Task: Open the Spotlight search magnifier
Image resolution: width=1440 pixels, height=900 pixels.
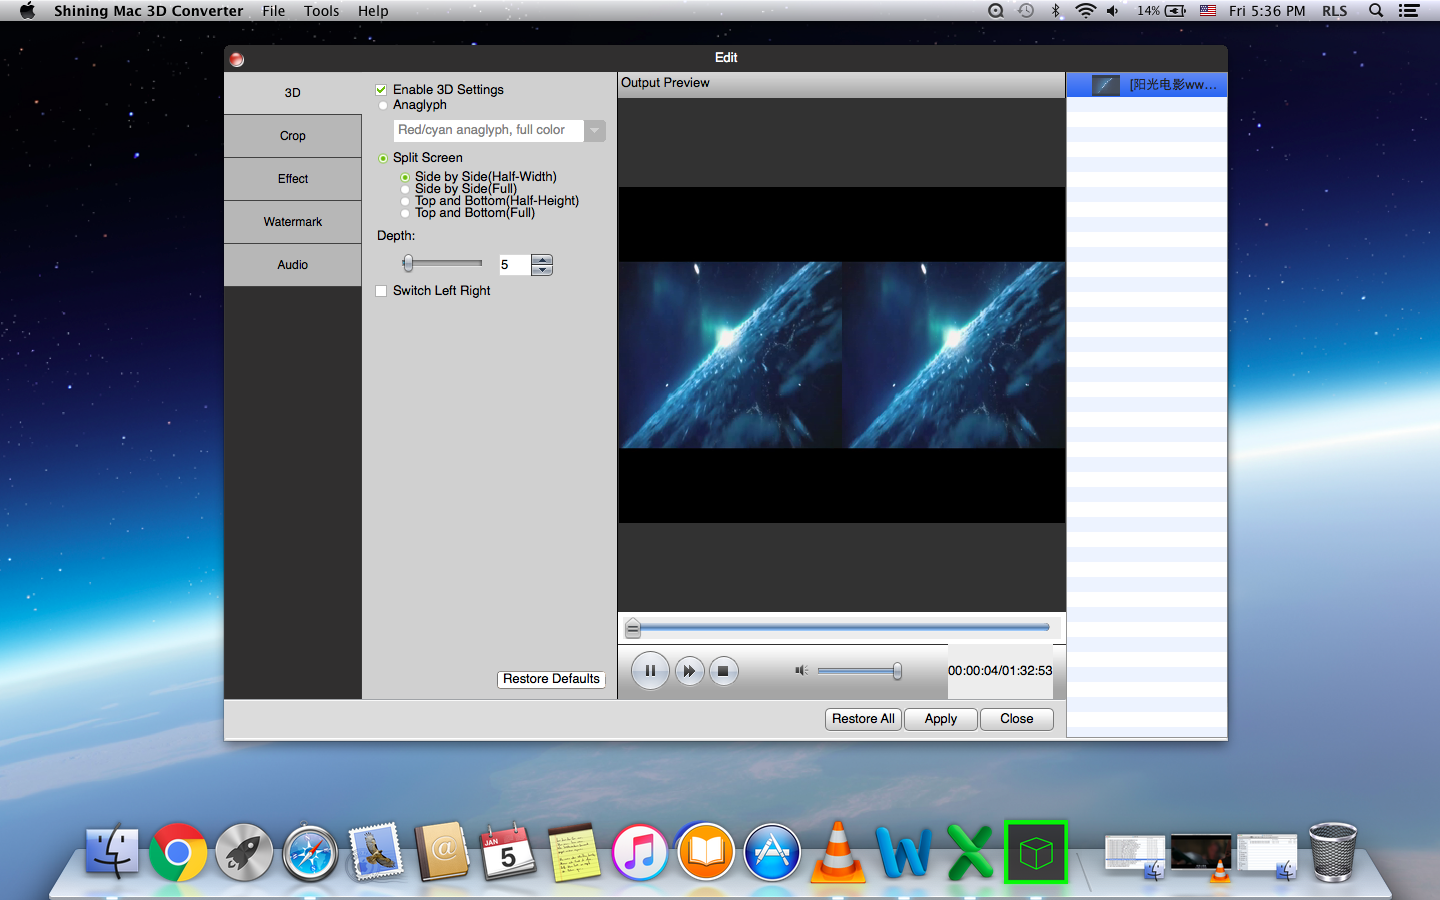Action: click(1376, 11)
